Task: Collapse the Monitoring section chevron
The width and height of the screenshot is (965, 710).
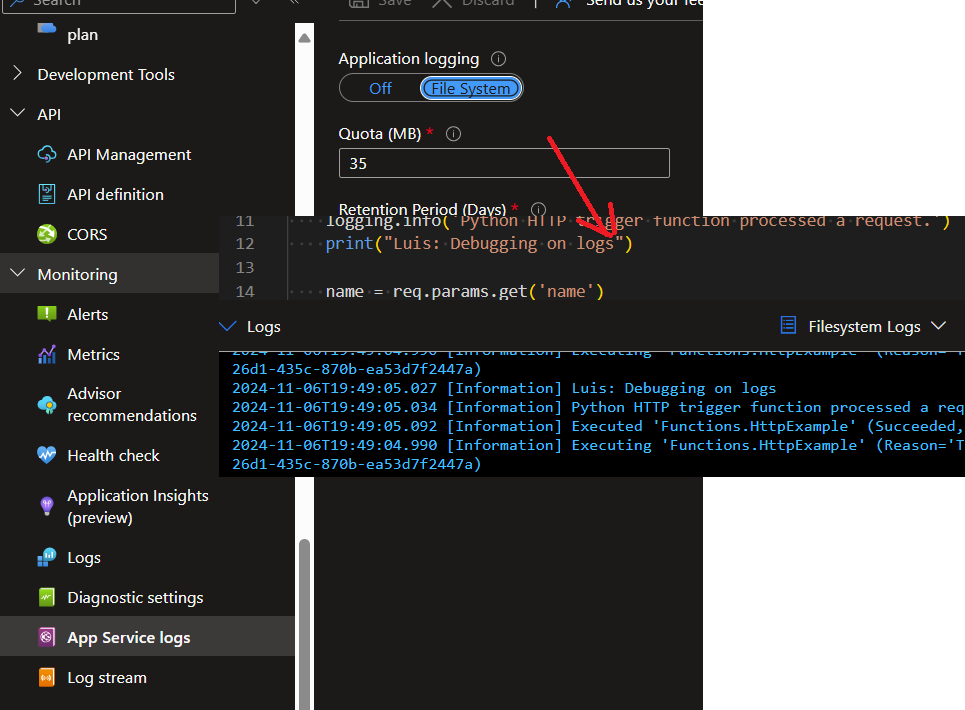Action: point(18,273)
